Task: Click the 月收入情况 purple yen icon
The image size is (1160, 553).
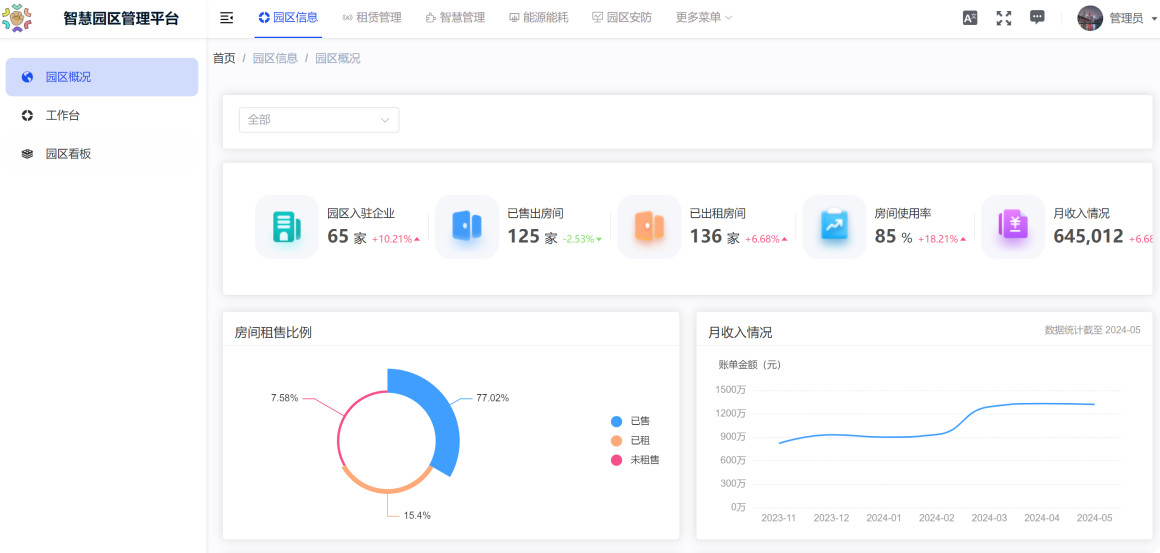Action: click(1013, 226)
